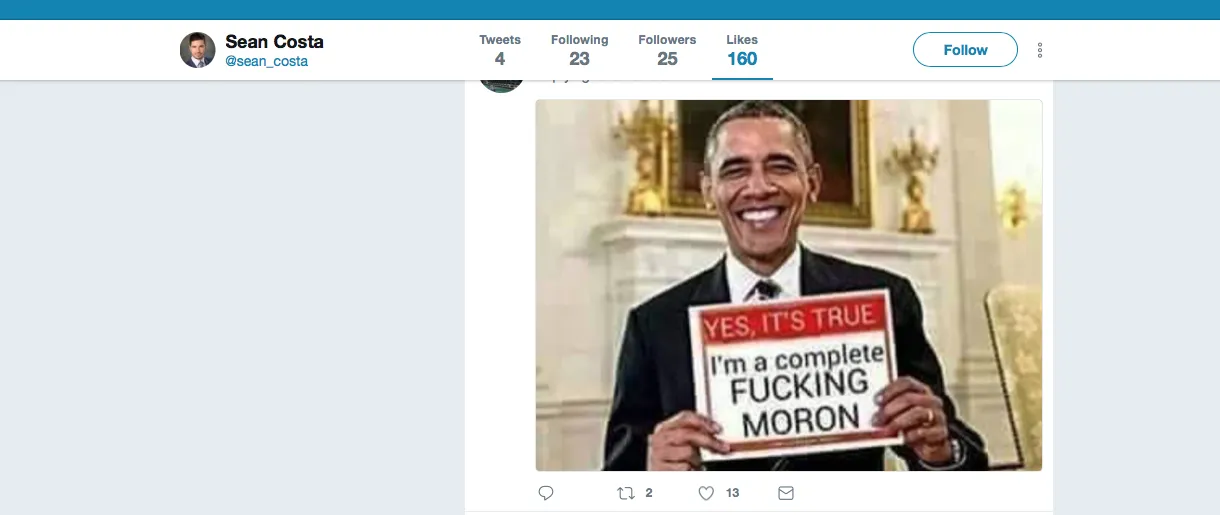
Task: Click the Followers count number 25
Action: click(x=667, y=59)
